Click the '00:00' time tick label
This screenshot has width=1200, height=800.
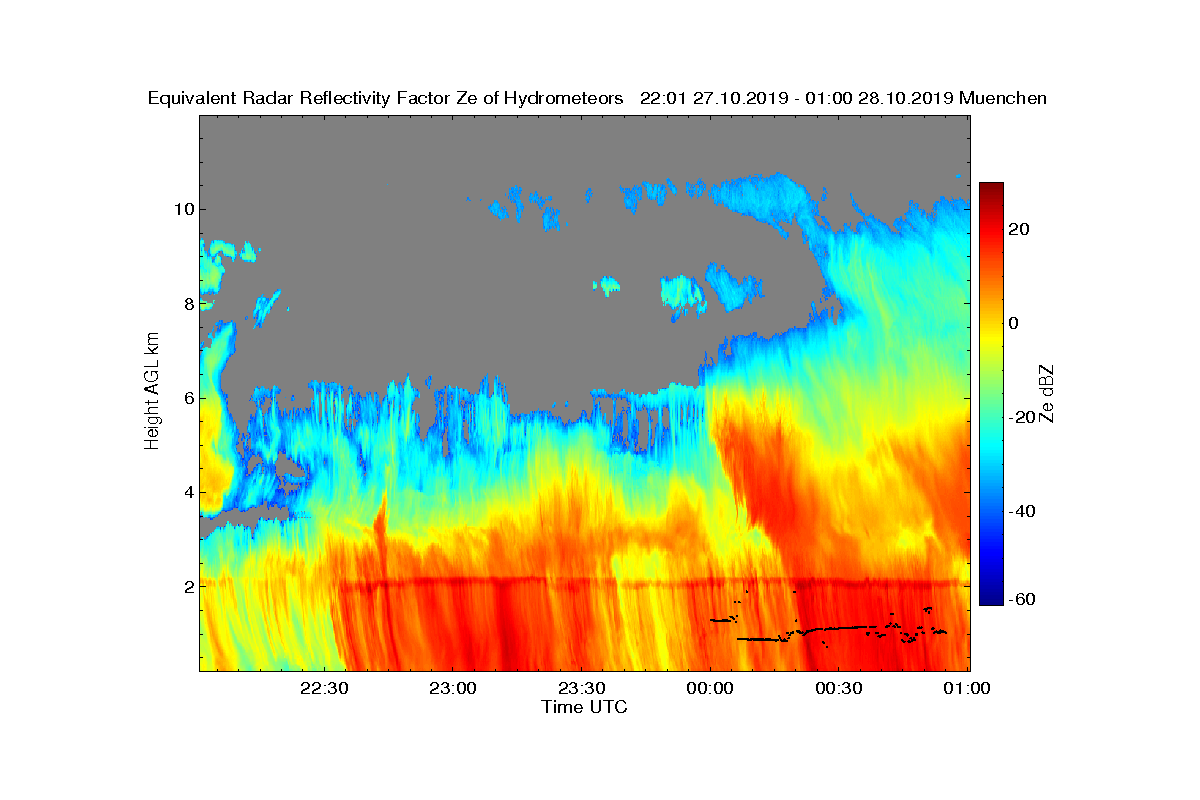tap(710, 689)
